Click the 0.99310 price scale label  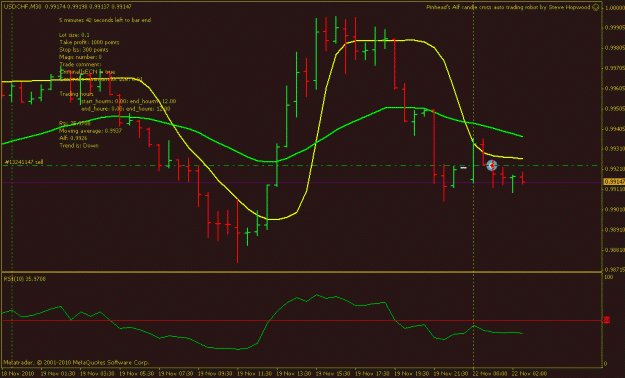click(615, 149)
